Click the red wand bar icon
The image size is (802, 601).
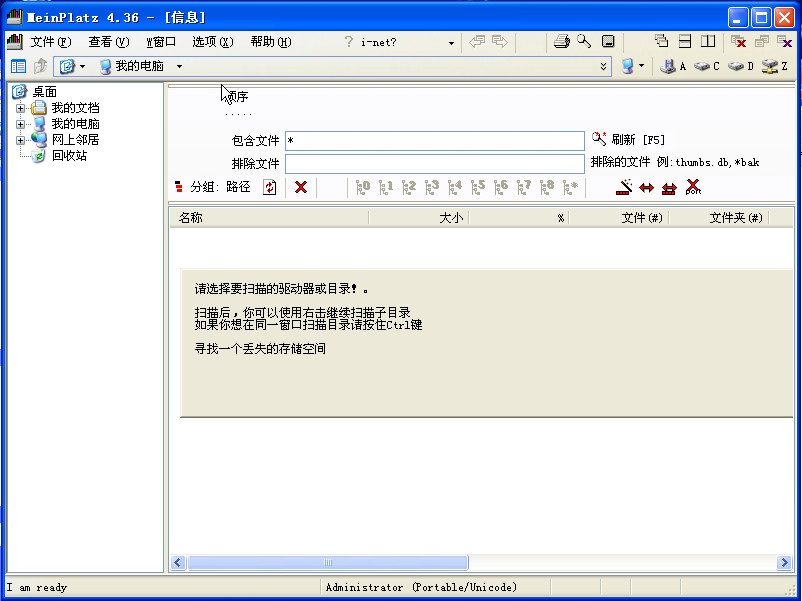(623, 187)
